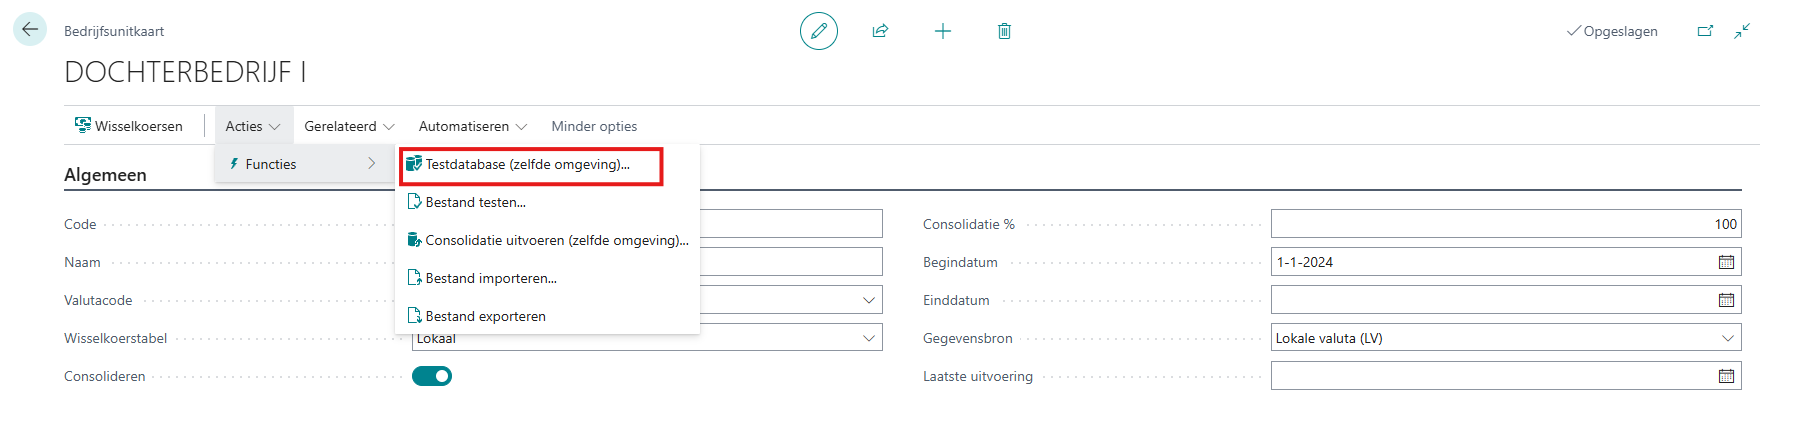Open calendar picker for Begindatum

tap(1726, 262)
